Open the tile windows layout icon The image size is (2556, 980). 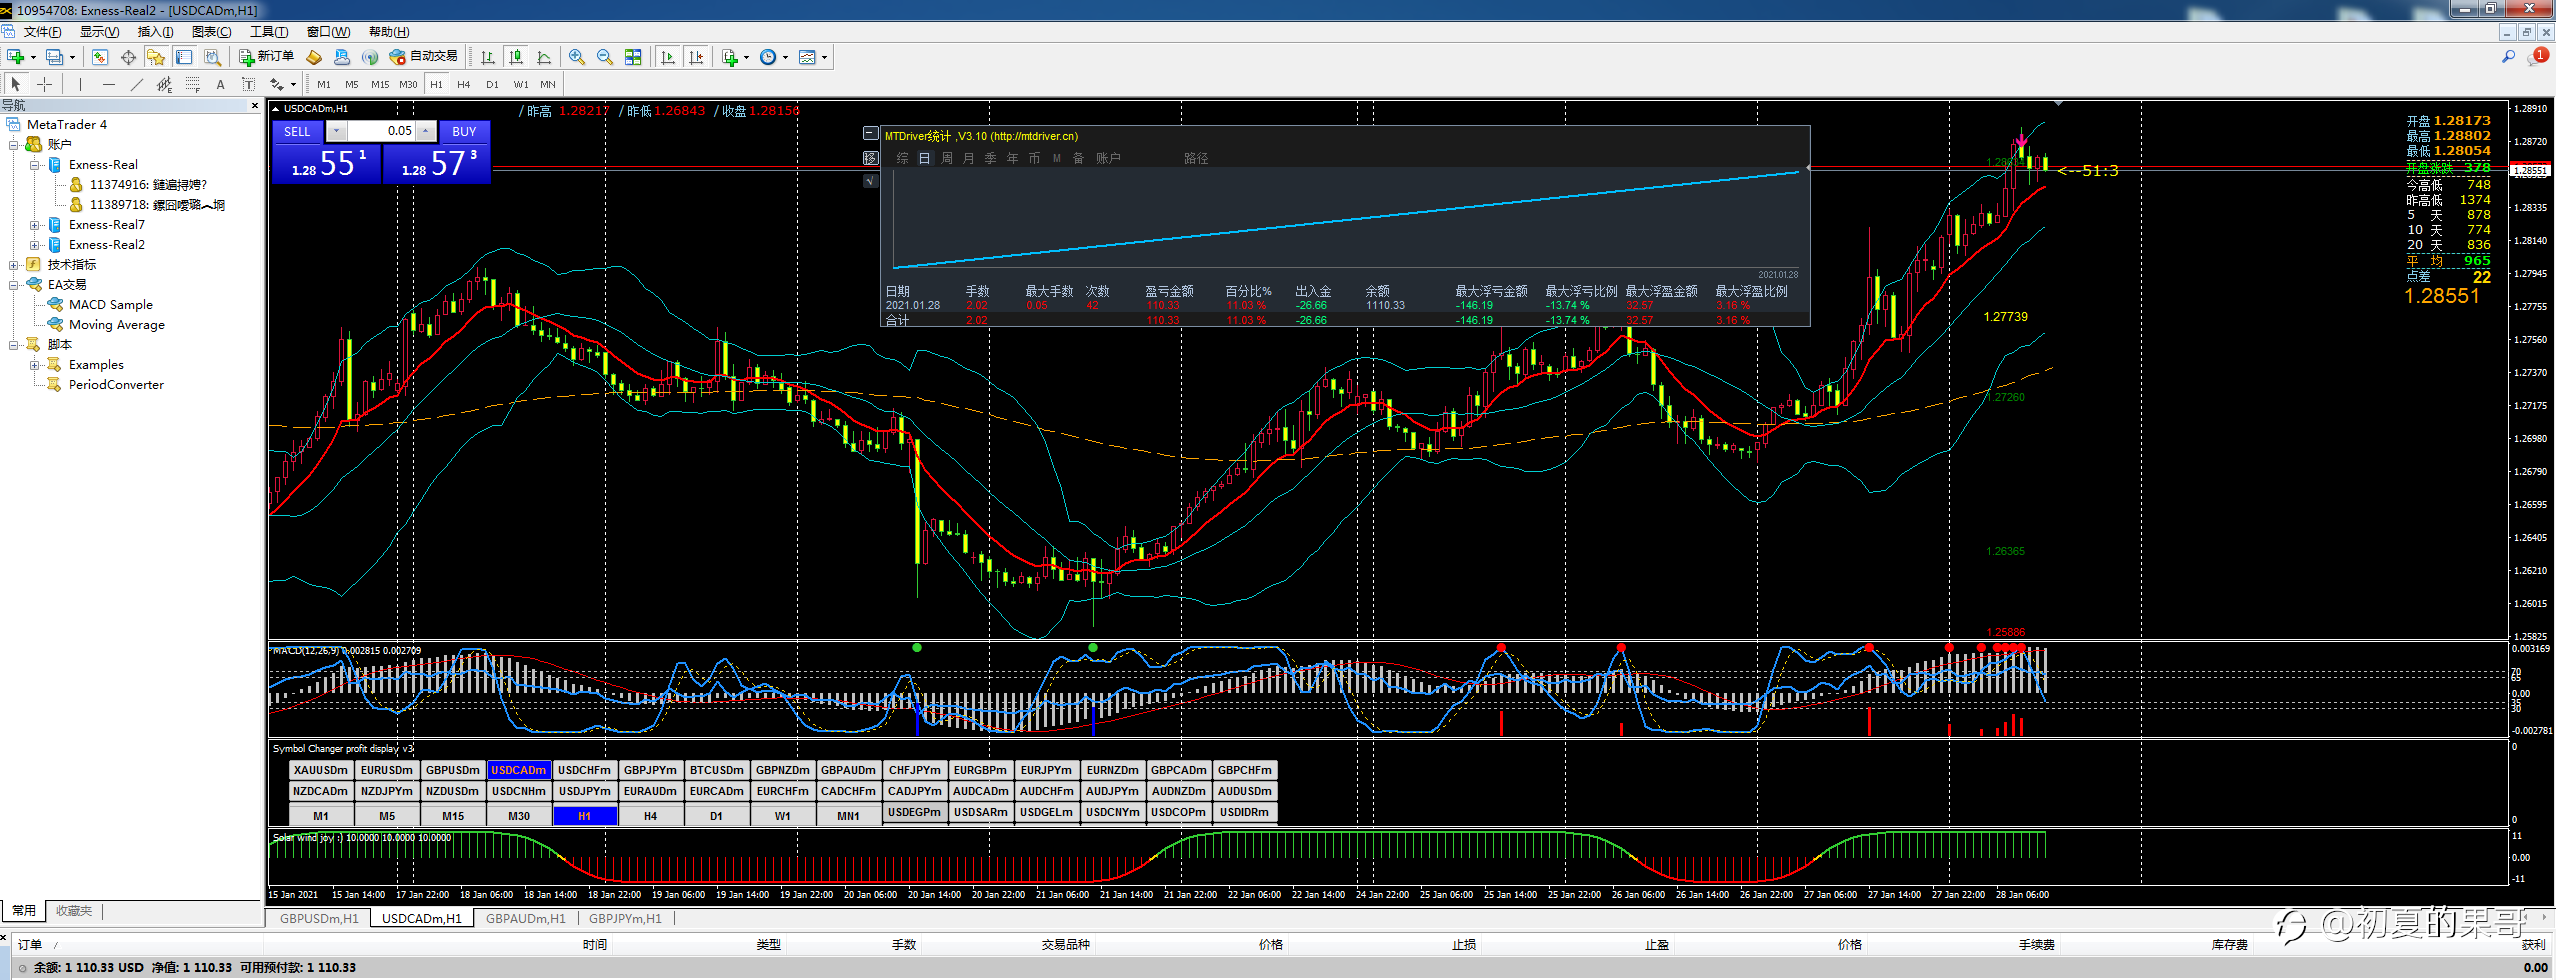point(633,57)
